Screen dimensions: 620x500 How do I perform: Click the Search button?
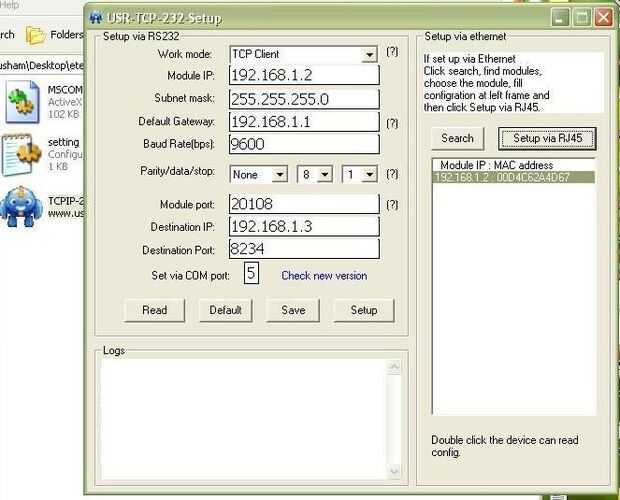click(457, 138)
